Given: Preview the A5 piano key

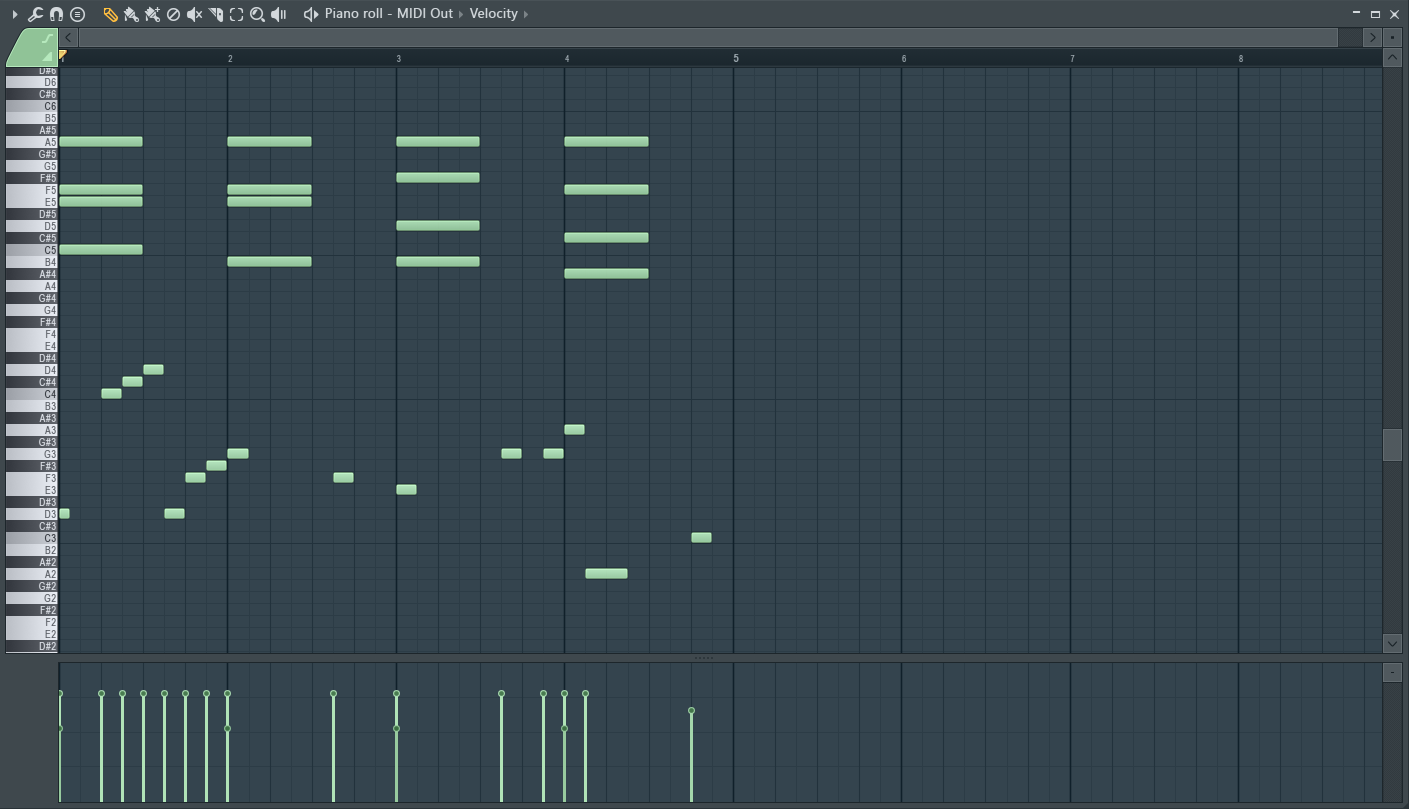Looking at the screenshot, I should click(x=32, y=142).
